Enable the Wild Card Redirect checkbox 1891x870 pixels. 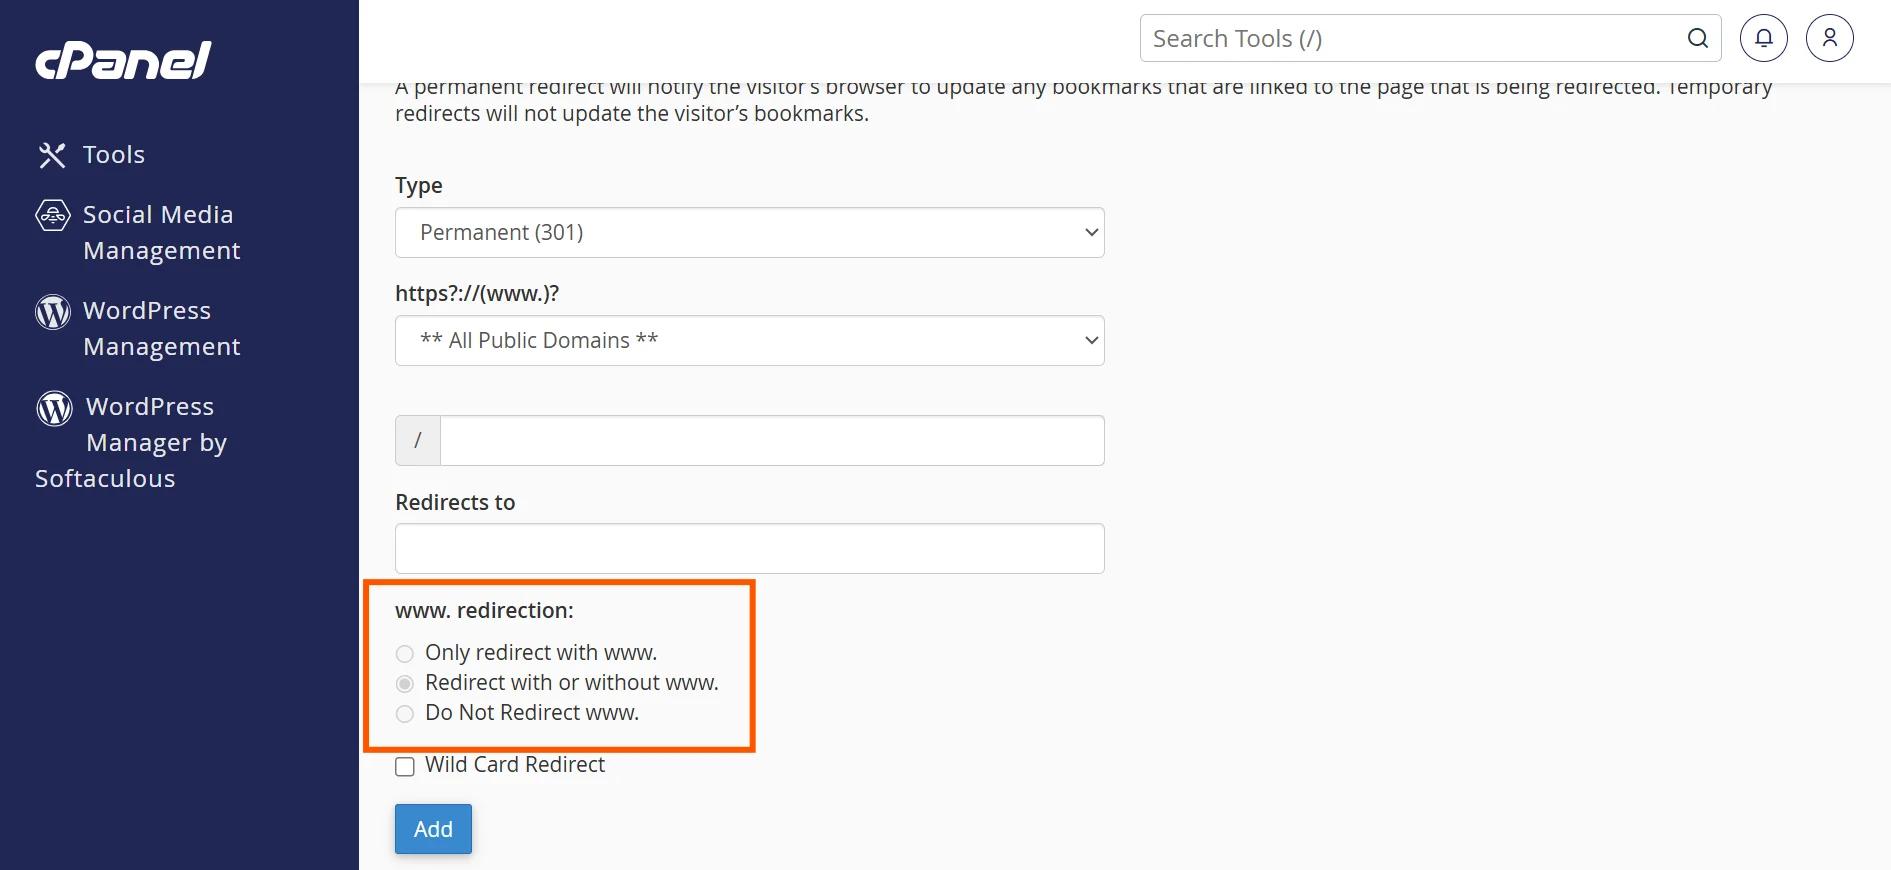(x=405, y=766)
